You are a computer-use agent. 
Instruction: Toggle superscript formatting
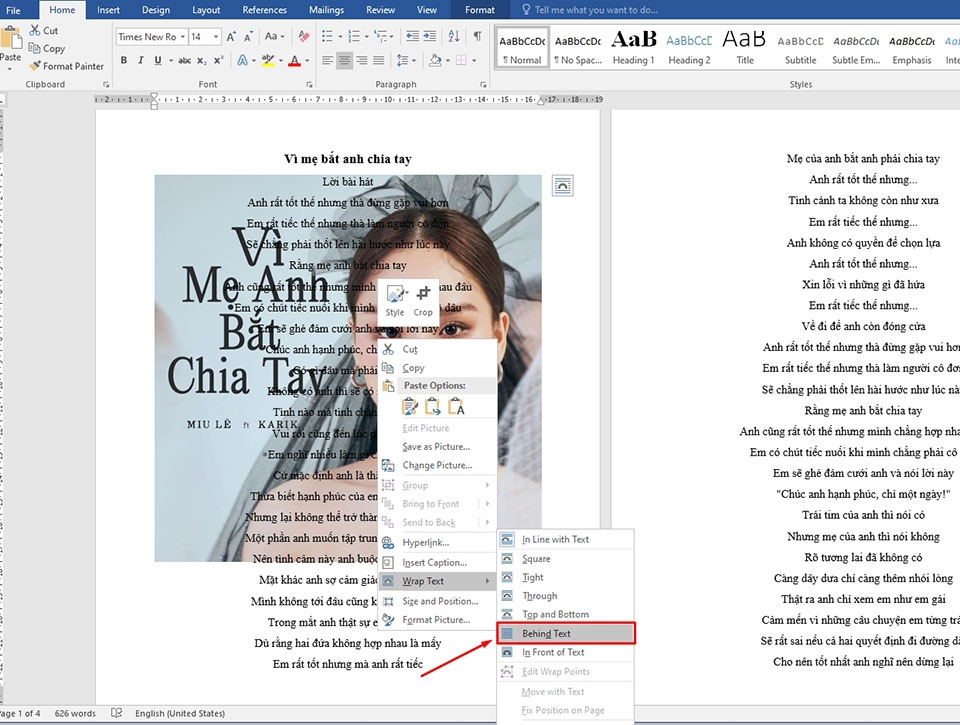pyautogui.click(x=219, y=60)
